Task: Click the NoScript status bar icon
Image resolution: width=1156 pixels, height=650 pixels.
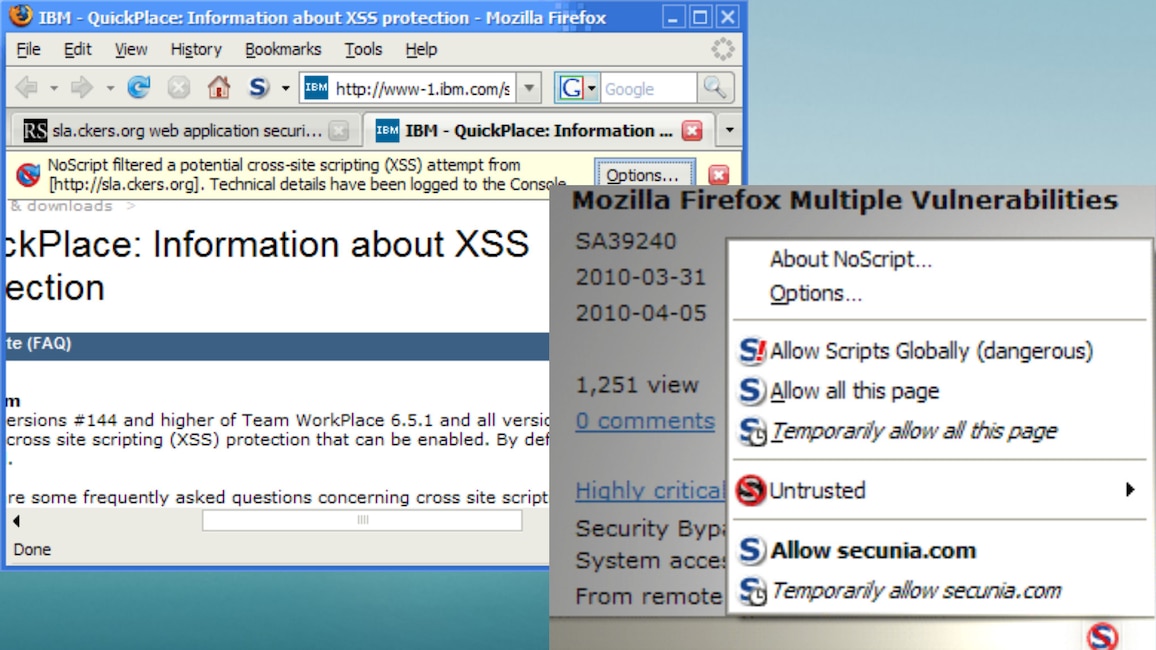Action: (1102, 635)
